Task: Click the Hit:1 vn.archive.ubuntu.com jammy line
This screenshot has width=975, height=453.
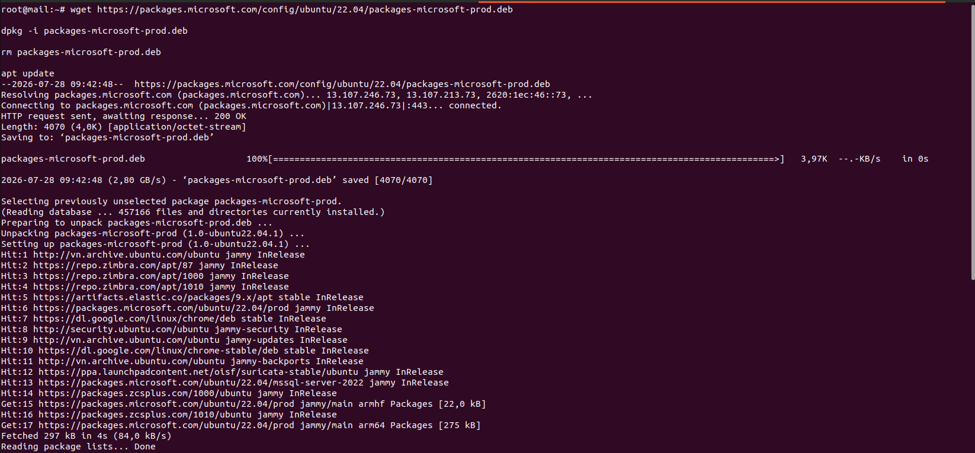Action: pos(153,255)
